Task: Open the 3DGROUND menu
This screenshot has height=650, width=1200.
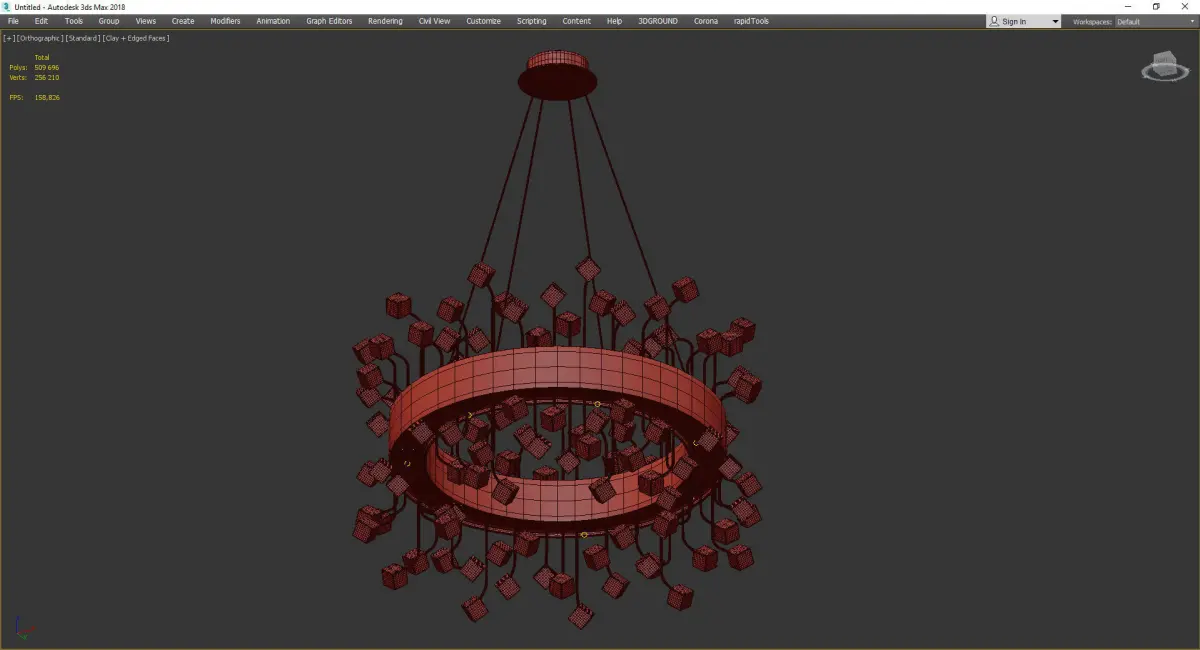Action: coord(658,21)
